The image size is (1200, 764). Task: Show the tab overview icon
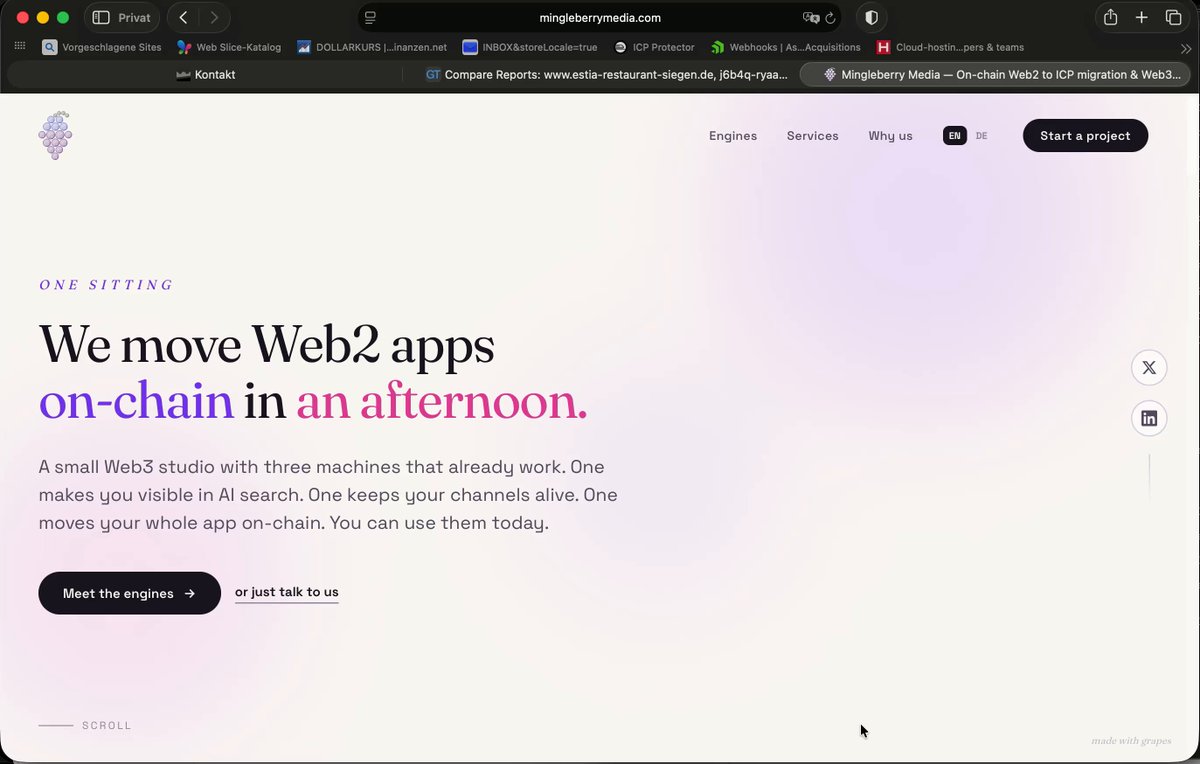click(x=1173, y=18)
